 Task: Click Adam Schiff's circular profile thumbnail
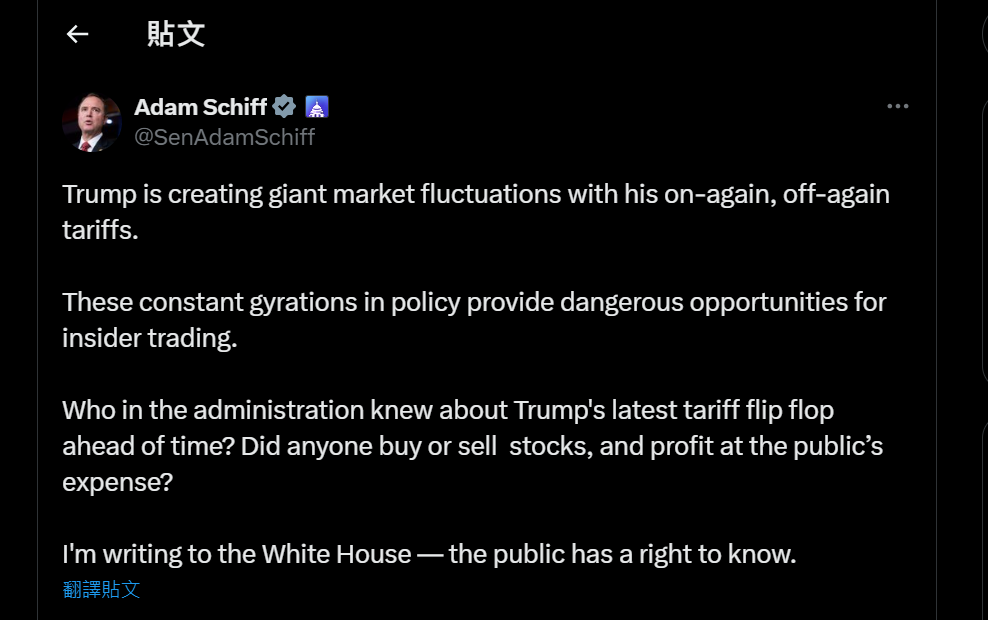[x=91, y=120]
